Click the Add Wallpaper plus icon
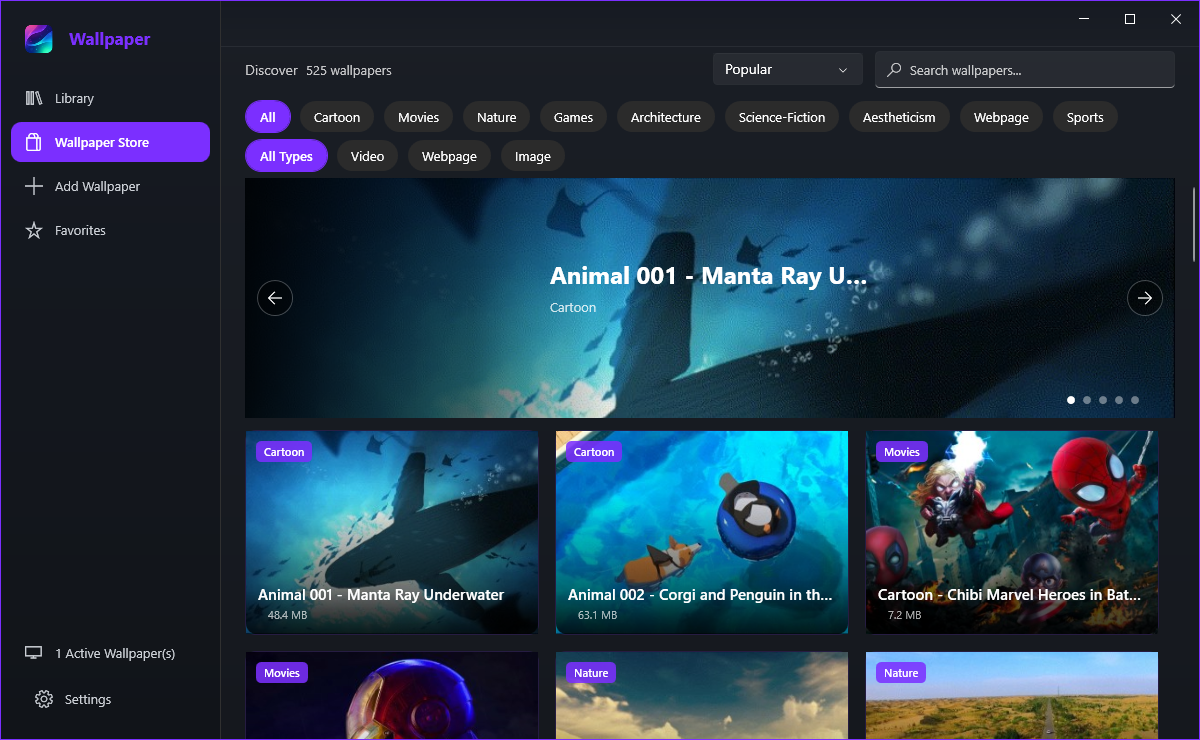The image size is (1200, 740). pos(34,186)
